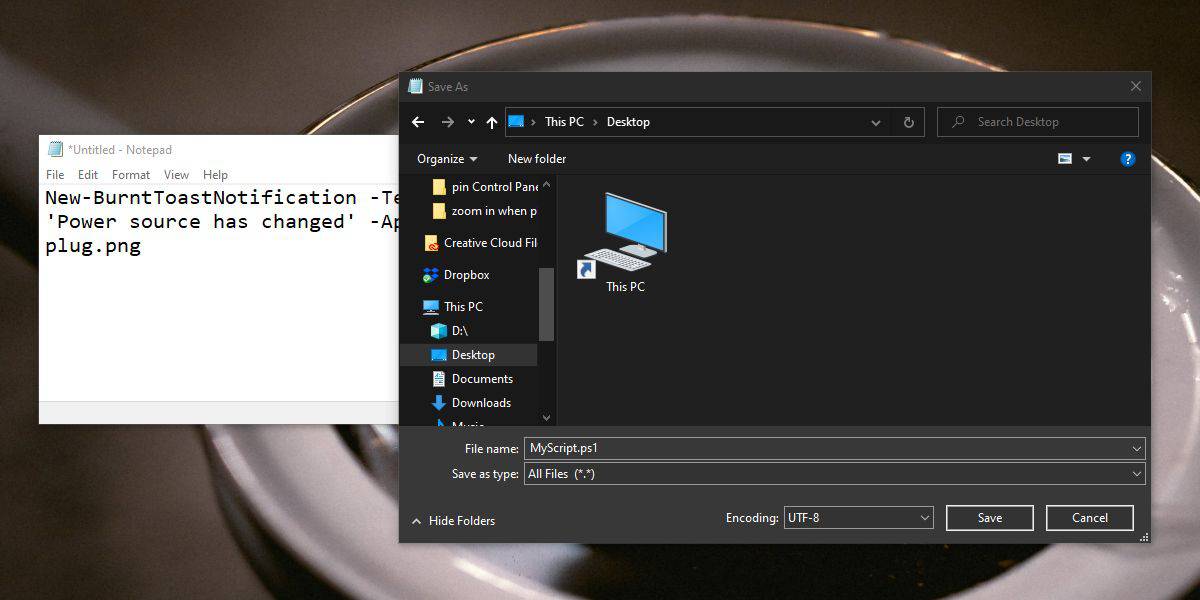The width and height of the screenshot is (1200, 600).
Task: Open the View menu in Notepad
Action: [177, 175]
